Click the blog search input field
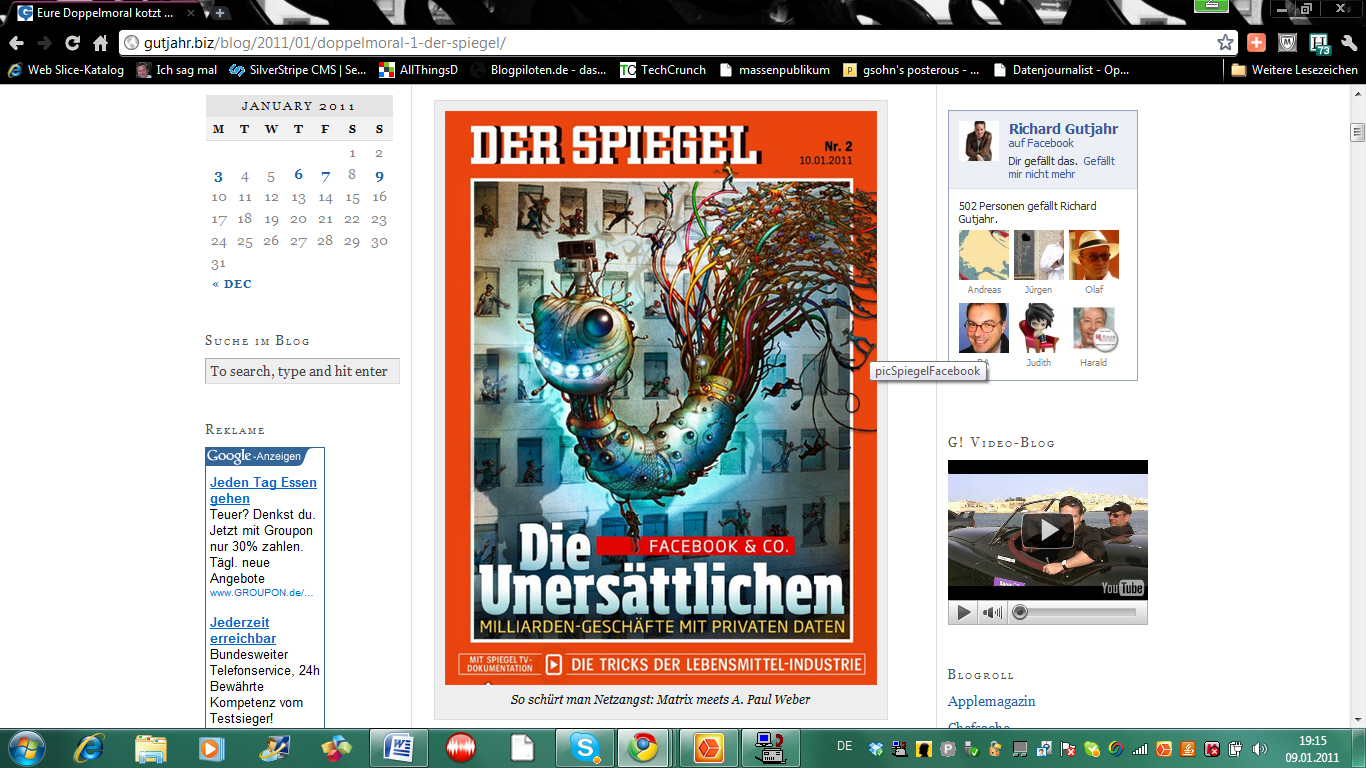The height and width of the screenshot is (768, 1366). pyautogui.click(x=302, y=371)
